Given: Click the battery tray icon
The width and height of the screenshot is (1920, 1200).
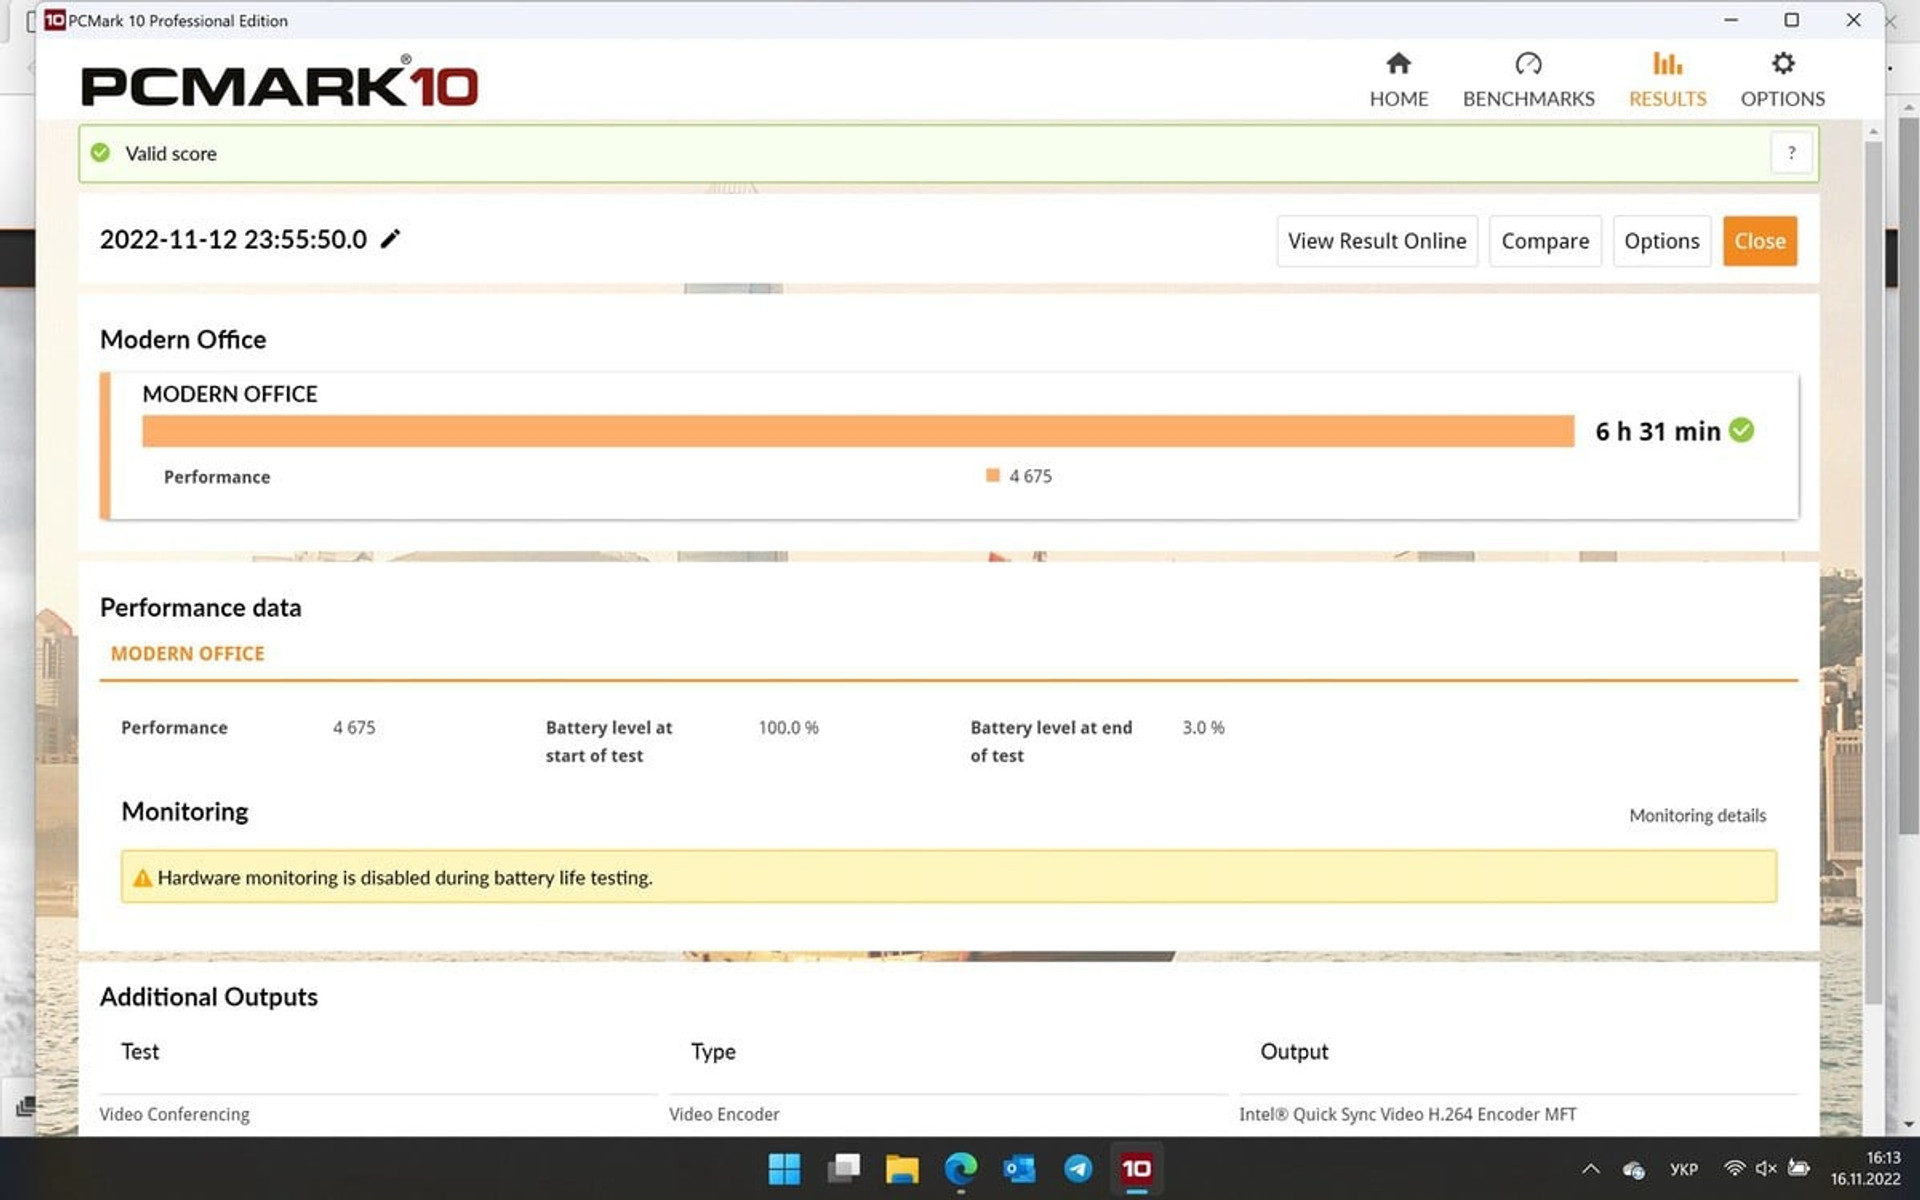Looking at the screenshot, I should (x=1799, y=1168).
